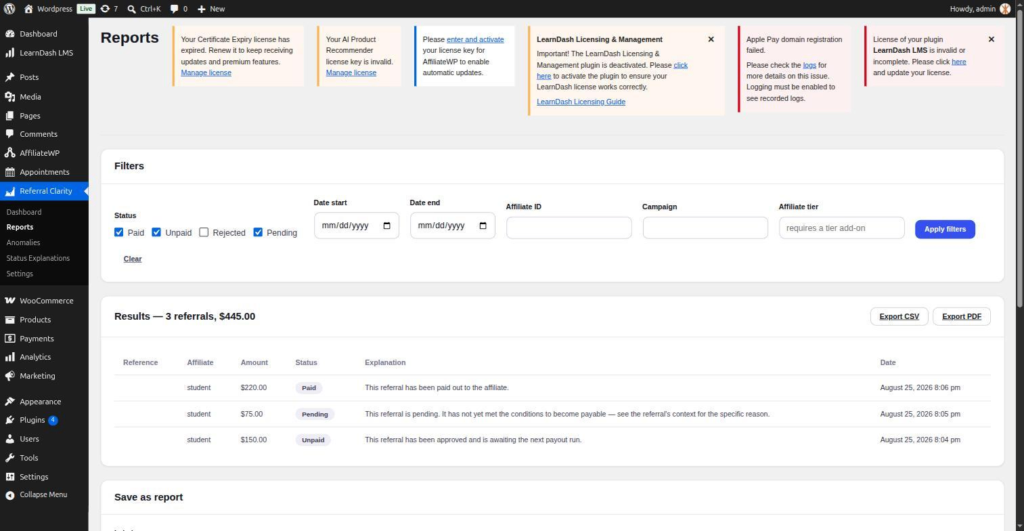This screenshot has height=531, width=1024.
Task: Click the Payments sidebar icon
Action: 10,338
